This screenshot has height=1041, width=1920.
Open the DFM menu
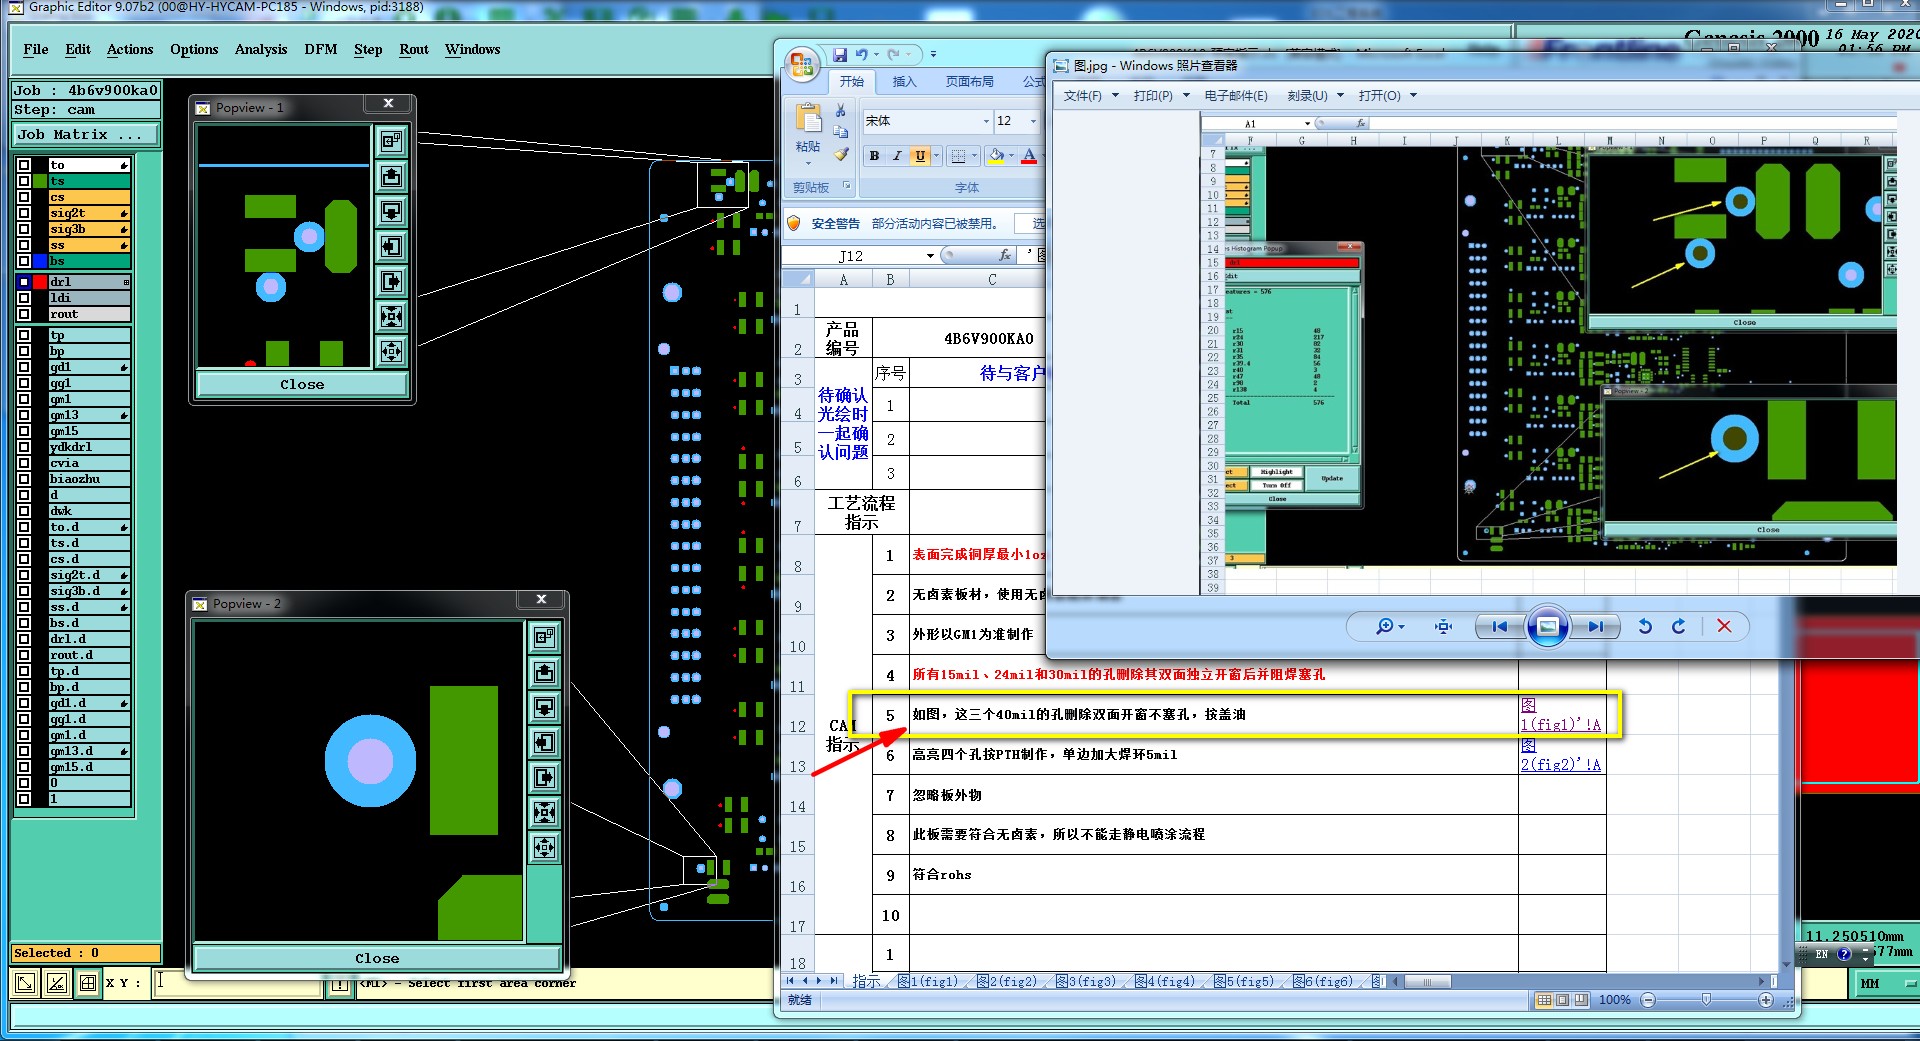[321, 49]
